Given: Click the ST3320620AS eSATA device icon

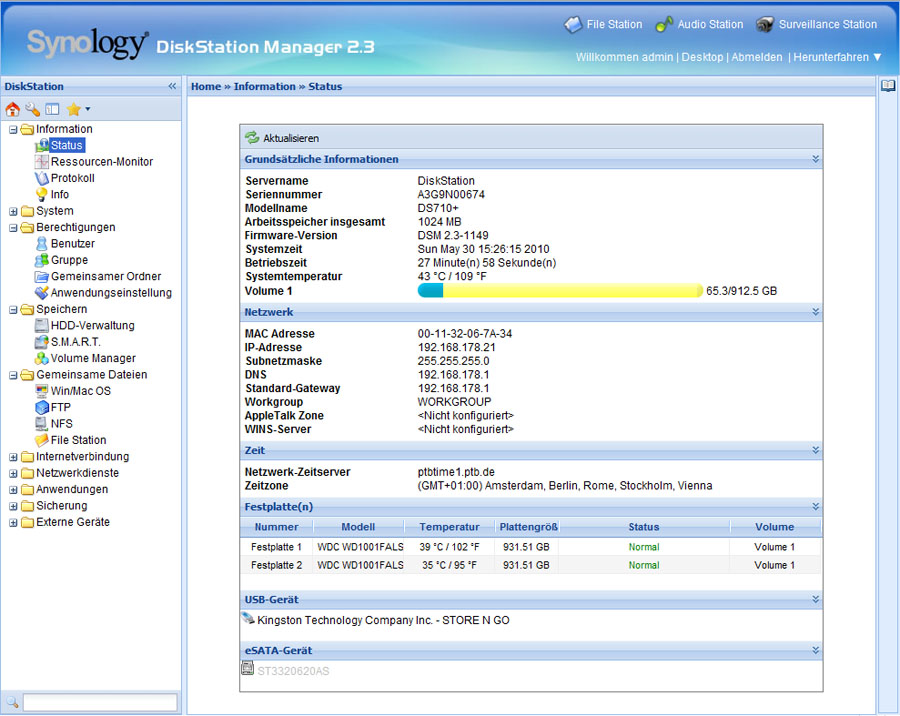Looking at the screenshot, I should coord(247,668).
